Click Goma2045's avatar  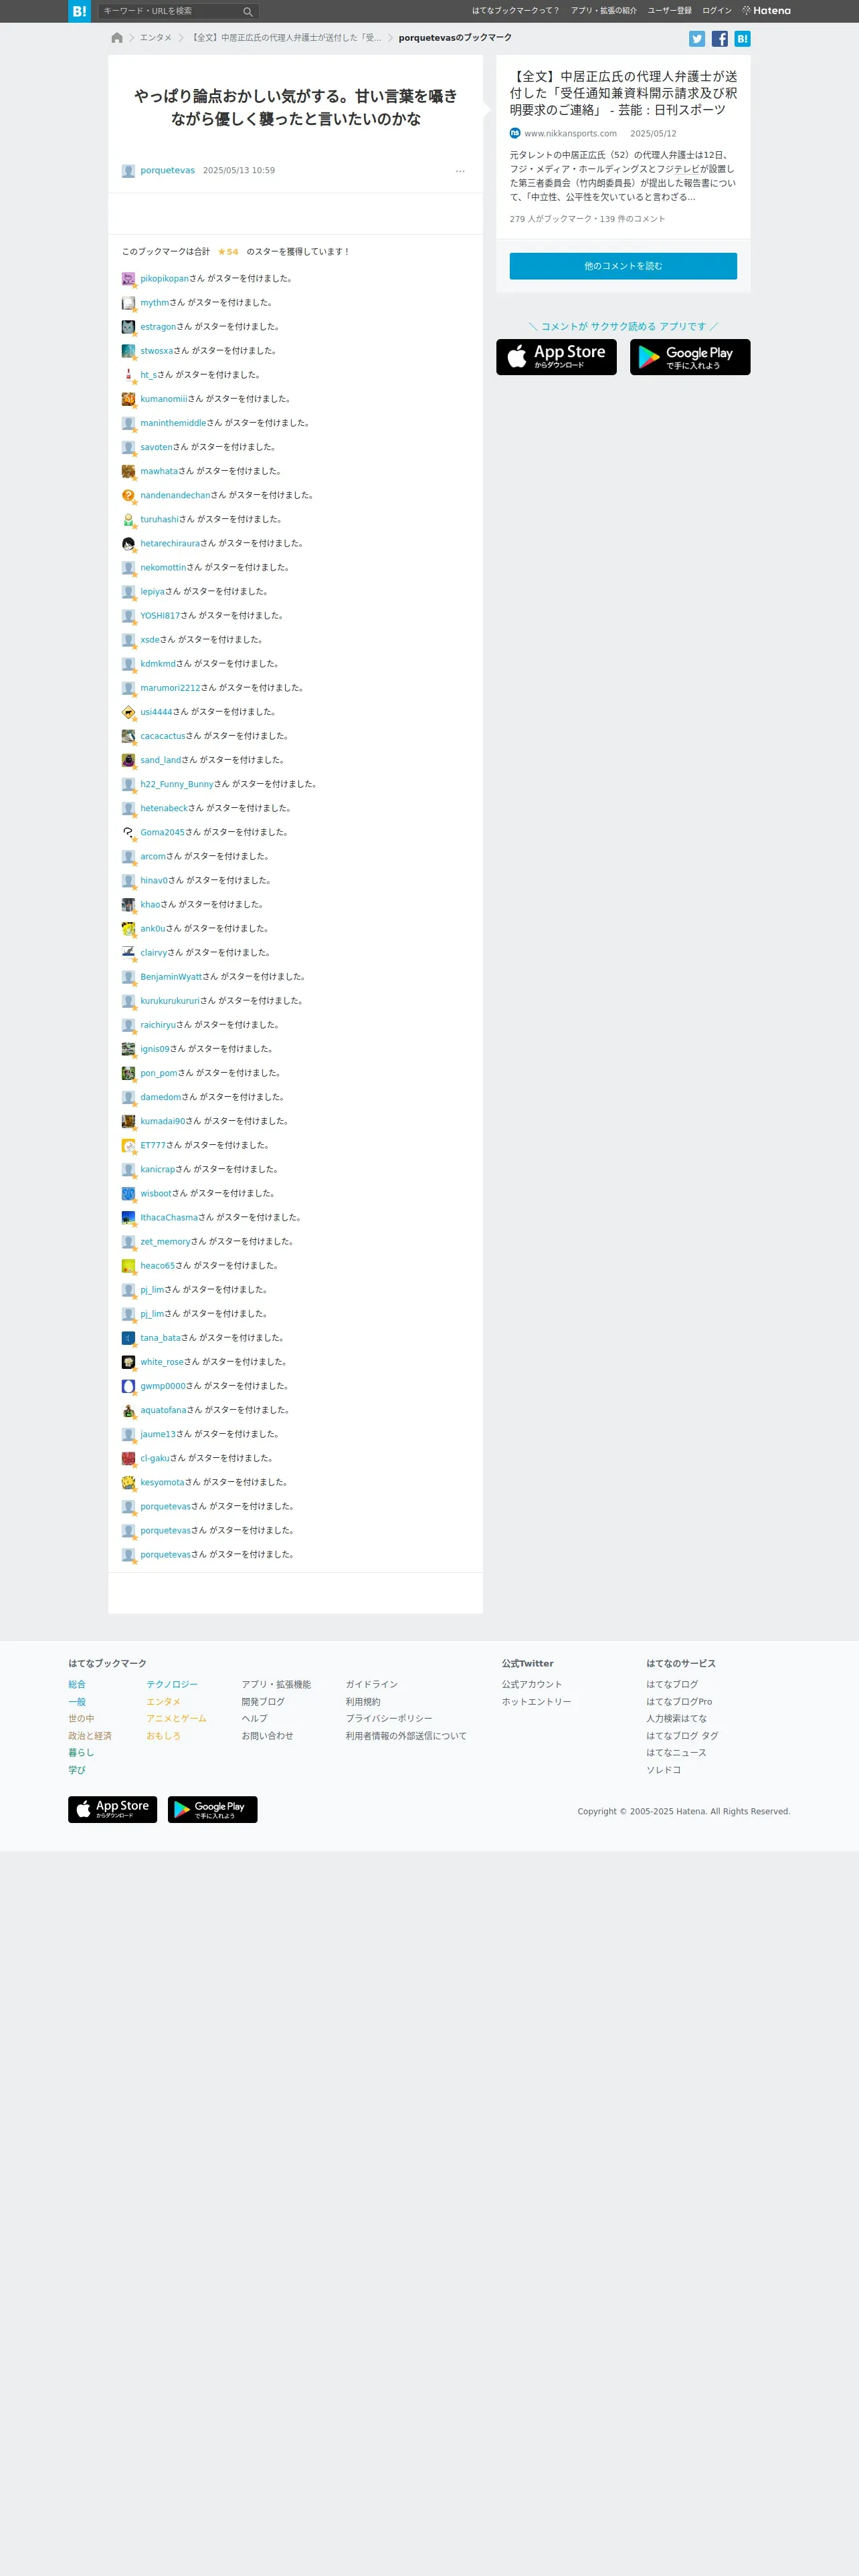[128, 832]
